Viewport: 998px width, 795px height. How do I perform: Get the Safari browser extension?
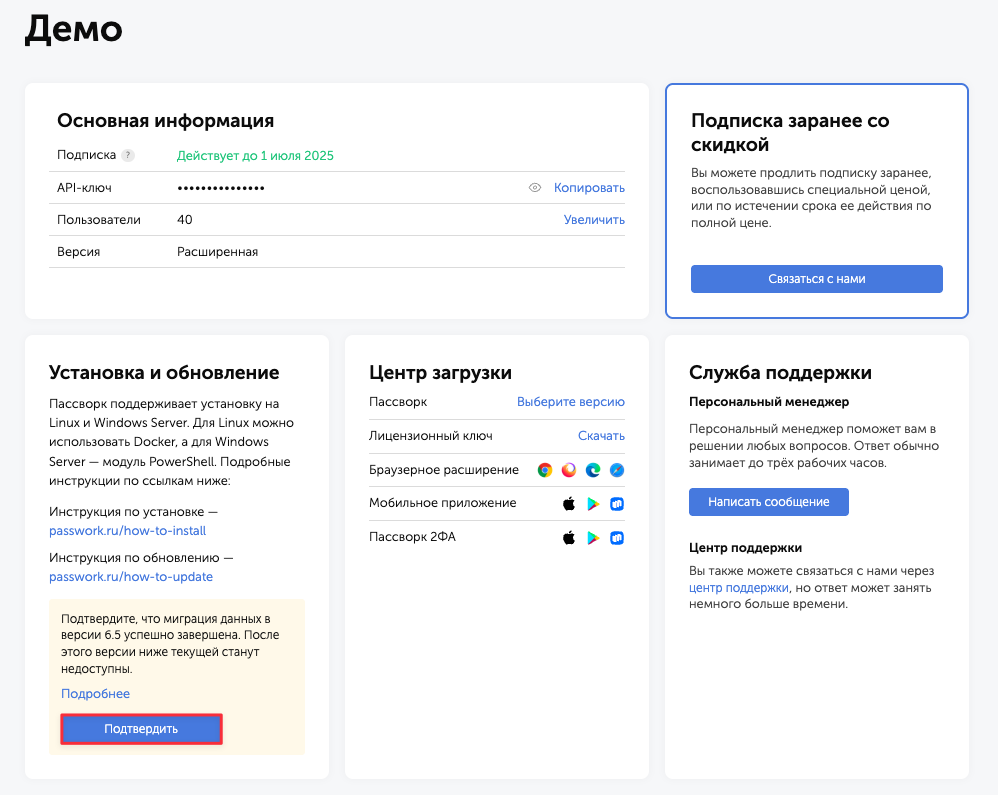click(x=617, y=470)
